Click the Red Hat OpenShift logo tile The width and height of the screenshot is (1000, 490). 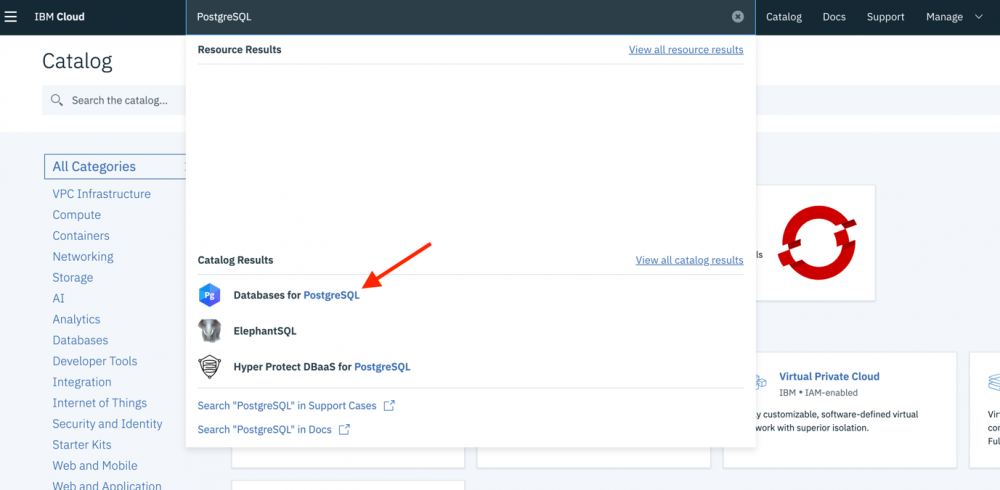click(817, 243)
